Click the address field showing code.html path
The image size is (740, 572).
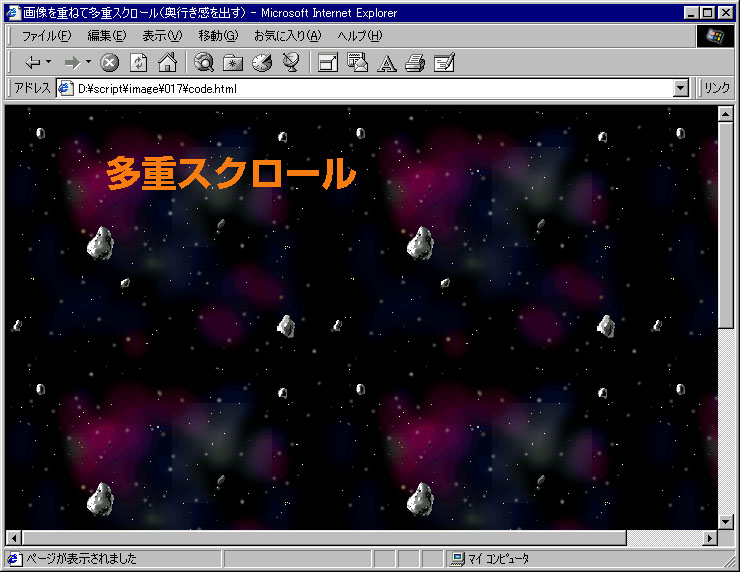(373, 89)
